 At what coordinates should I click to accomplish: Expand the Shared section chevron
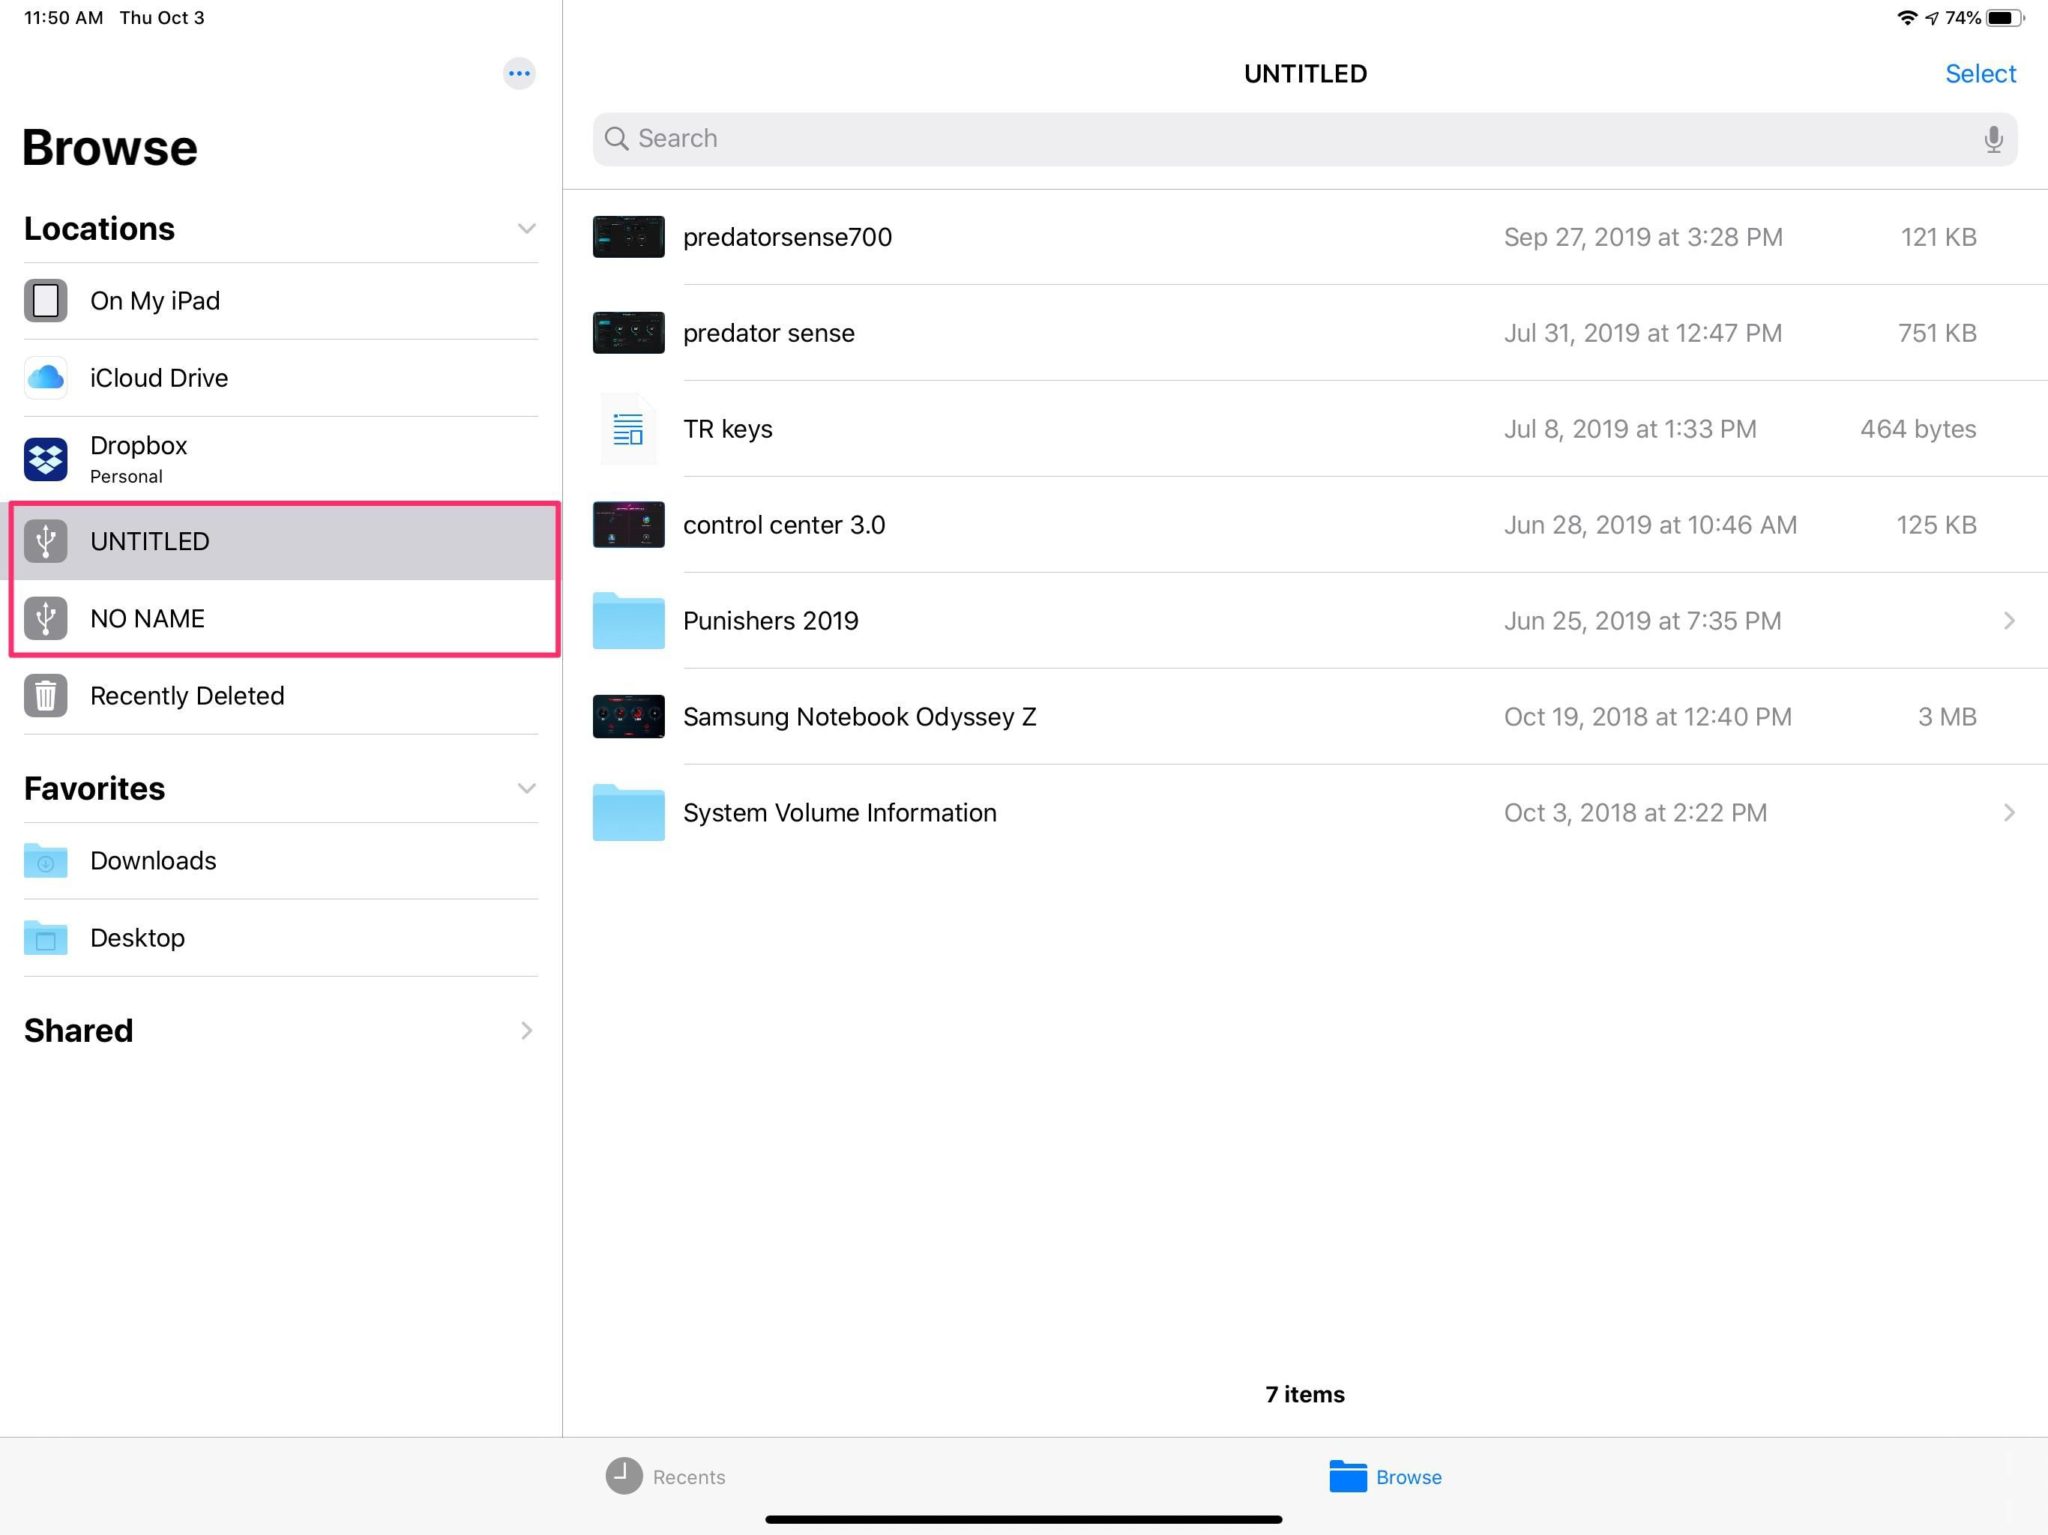coord(526,1031)
